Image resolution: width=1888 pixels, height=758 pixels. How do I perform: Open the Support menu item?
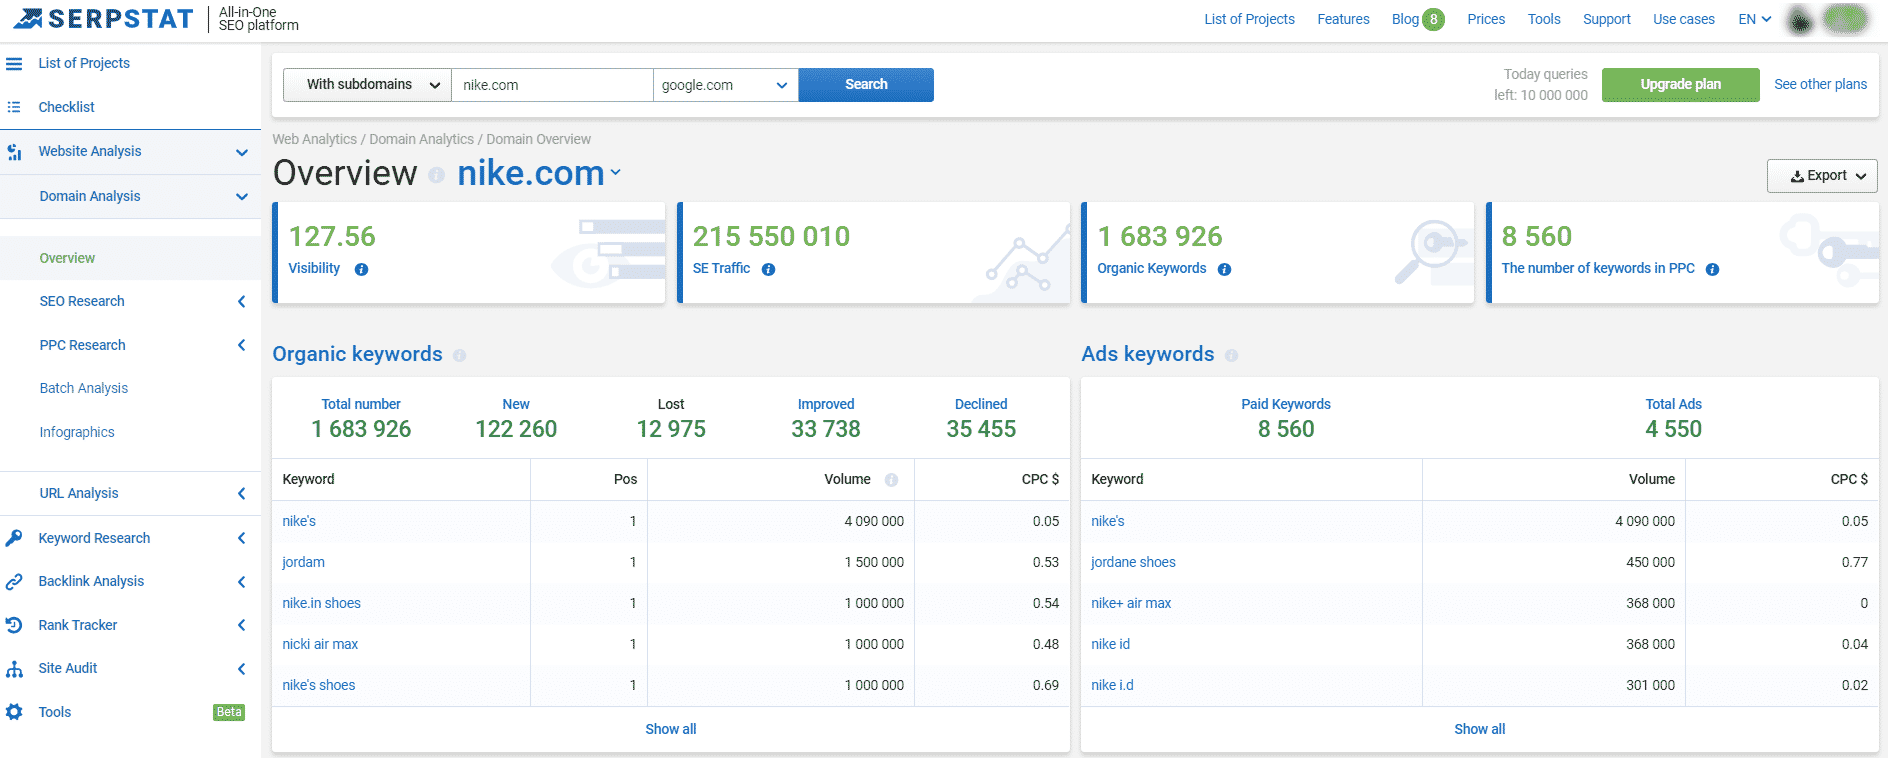[x=1606, y=19]
